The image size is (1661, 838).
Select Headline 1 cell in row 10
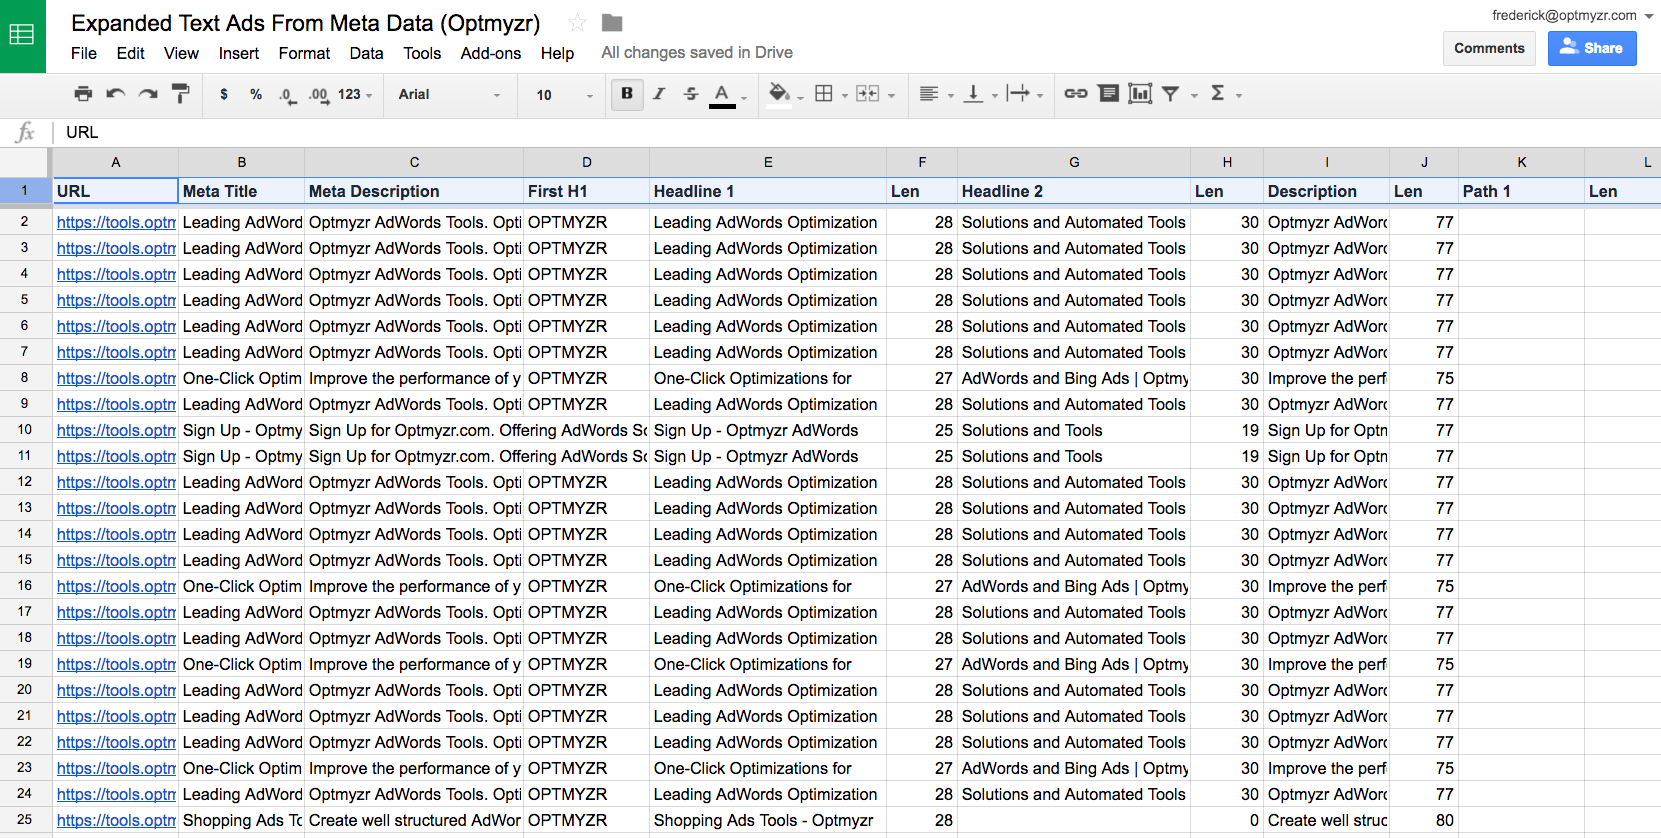pyautogui.click(x=768, y=430)
